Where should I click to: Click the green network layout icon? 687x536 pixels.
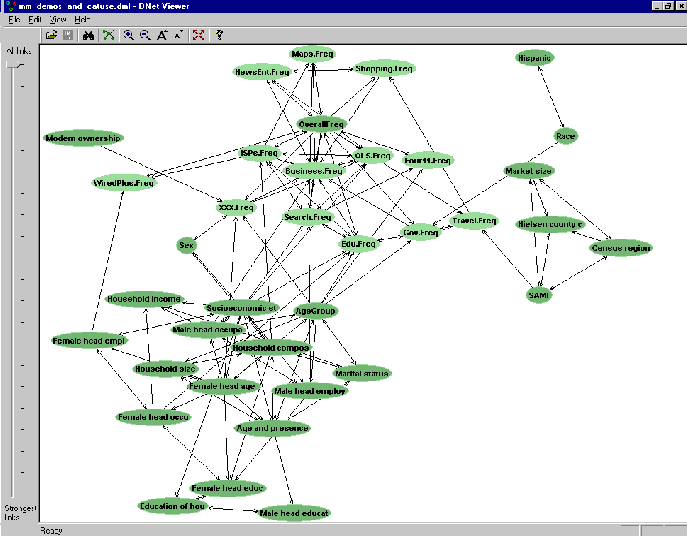[110, 35]
